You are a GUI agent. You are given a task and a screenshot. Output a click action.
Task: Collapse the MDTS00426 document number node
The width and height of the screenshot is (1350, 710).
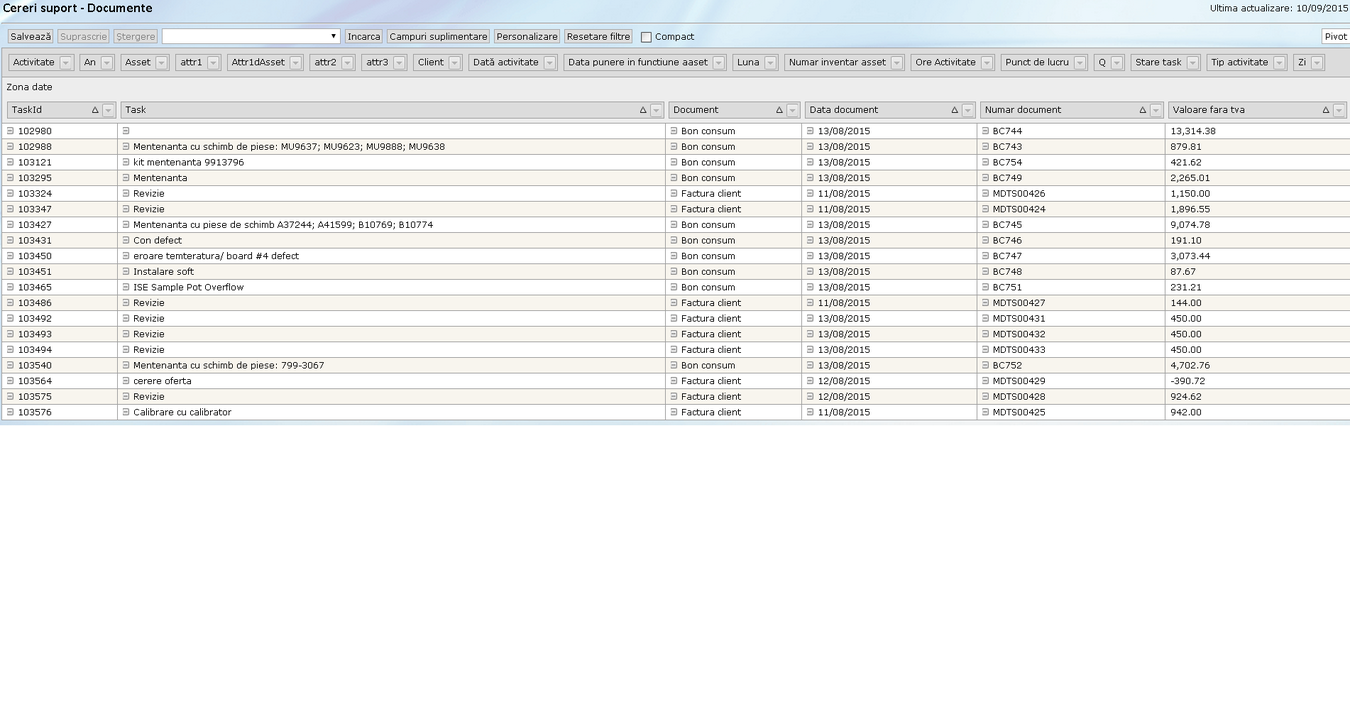[x=985, y=194]
